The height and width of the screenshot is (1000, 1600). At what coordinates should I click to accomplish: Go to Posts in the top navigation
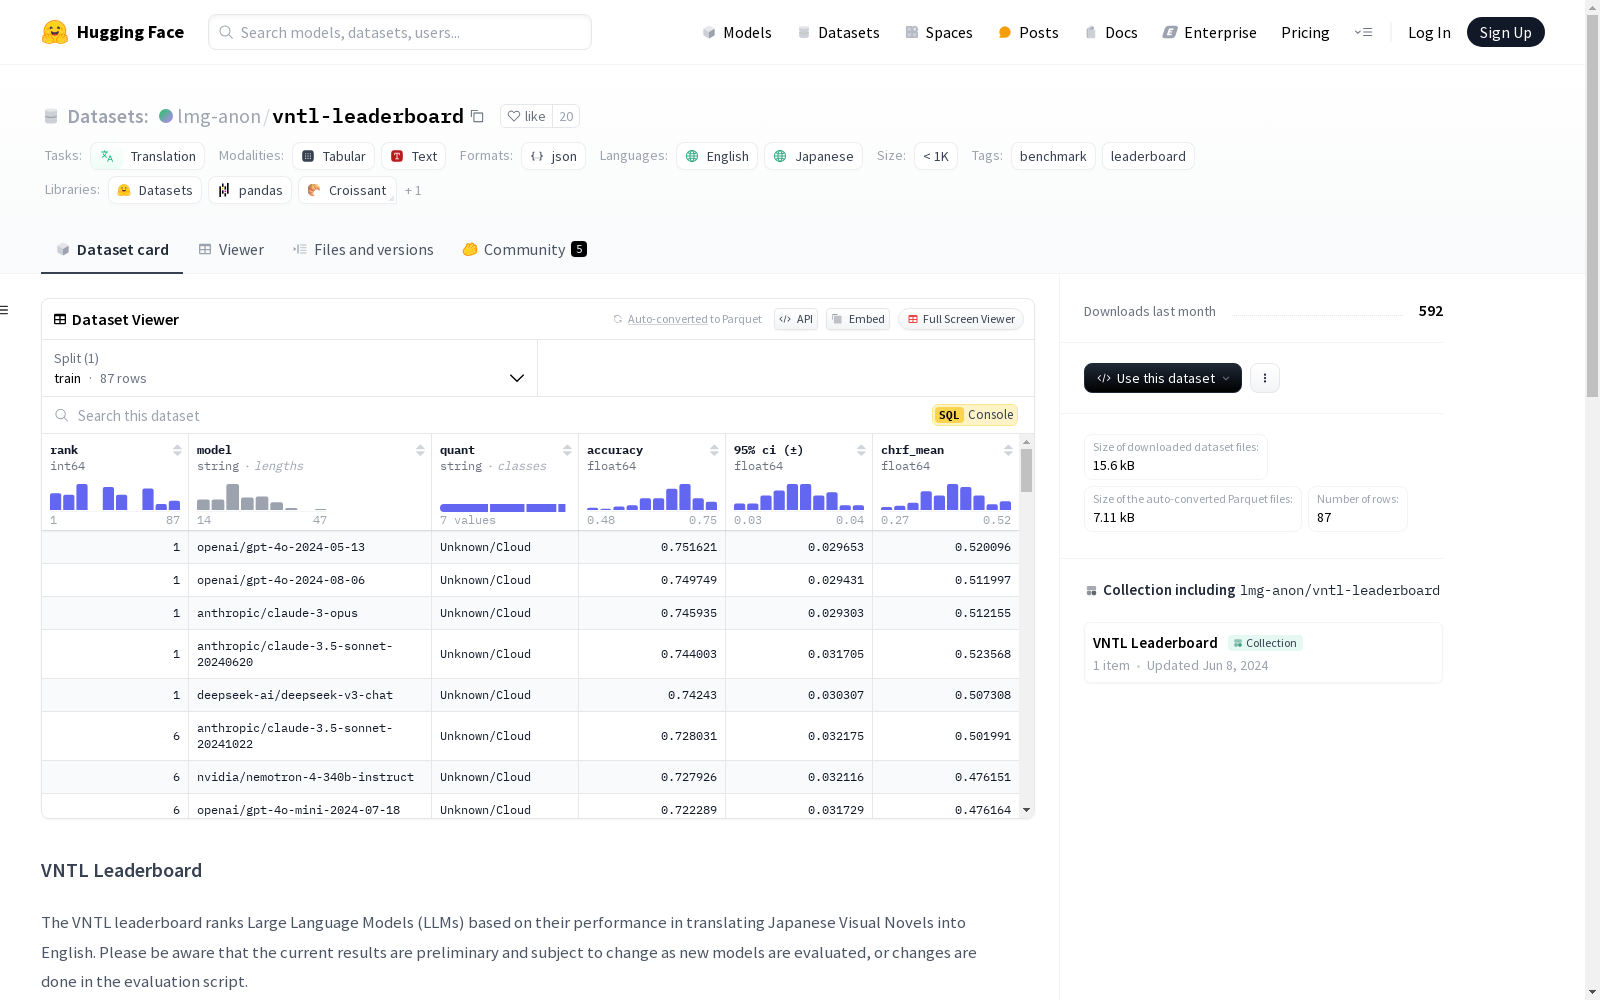point(1029,32)
